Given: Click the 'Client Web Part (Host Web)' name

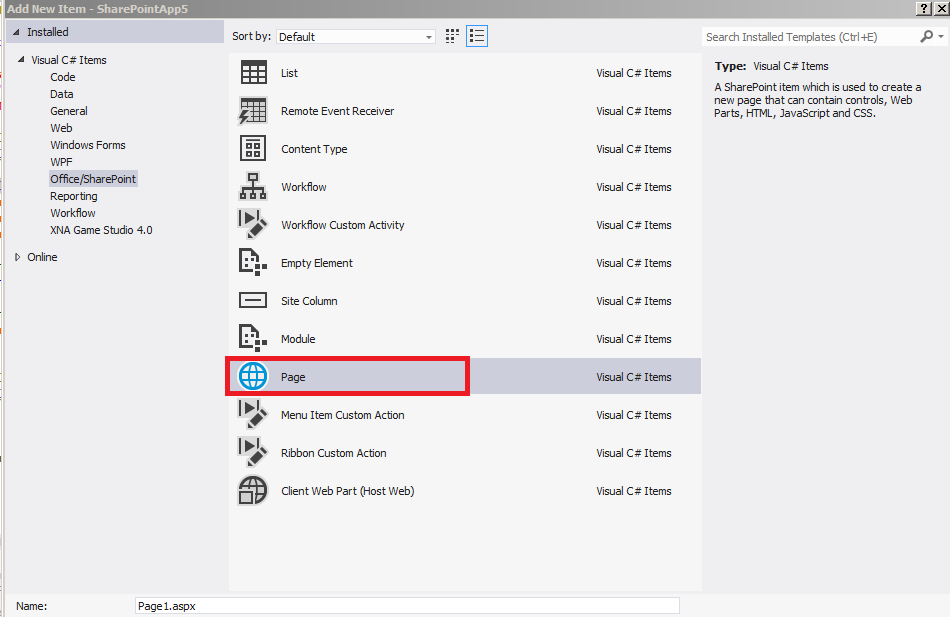Looking at the screenshot, I should [348, 491].
